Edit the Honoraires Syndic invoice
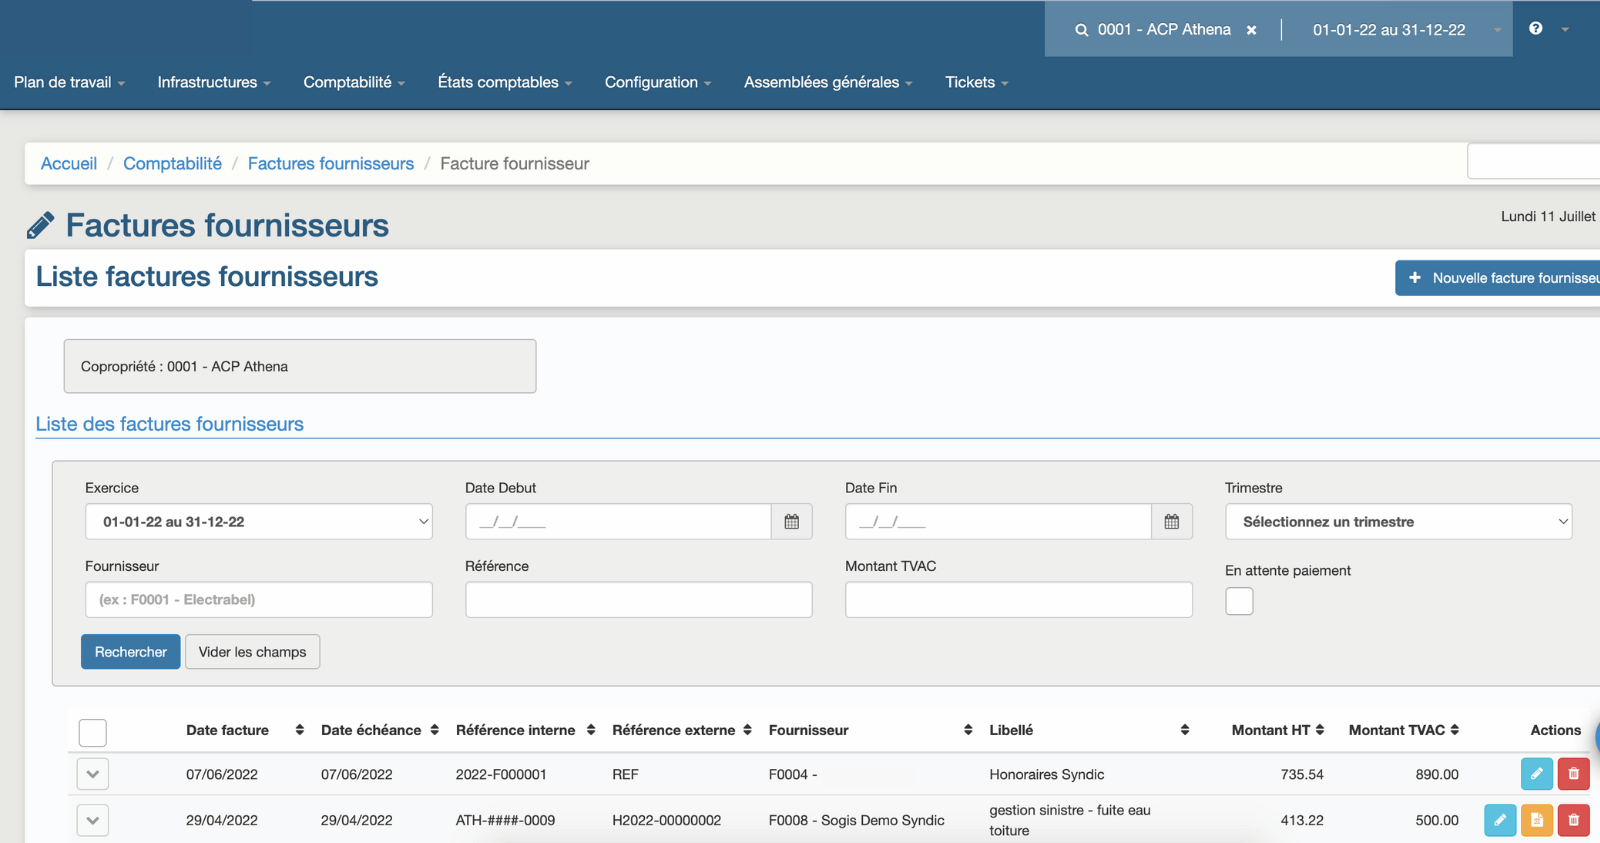 (x=1536, y=774)
